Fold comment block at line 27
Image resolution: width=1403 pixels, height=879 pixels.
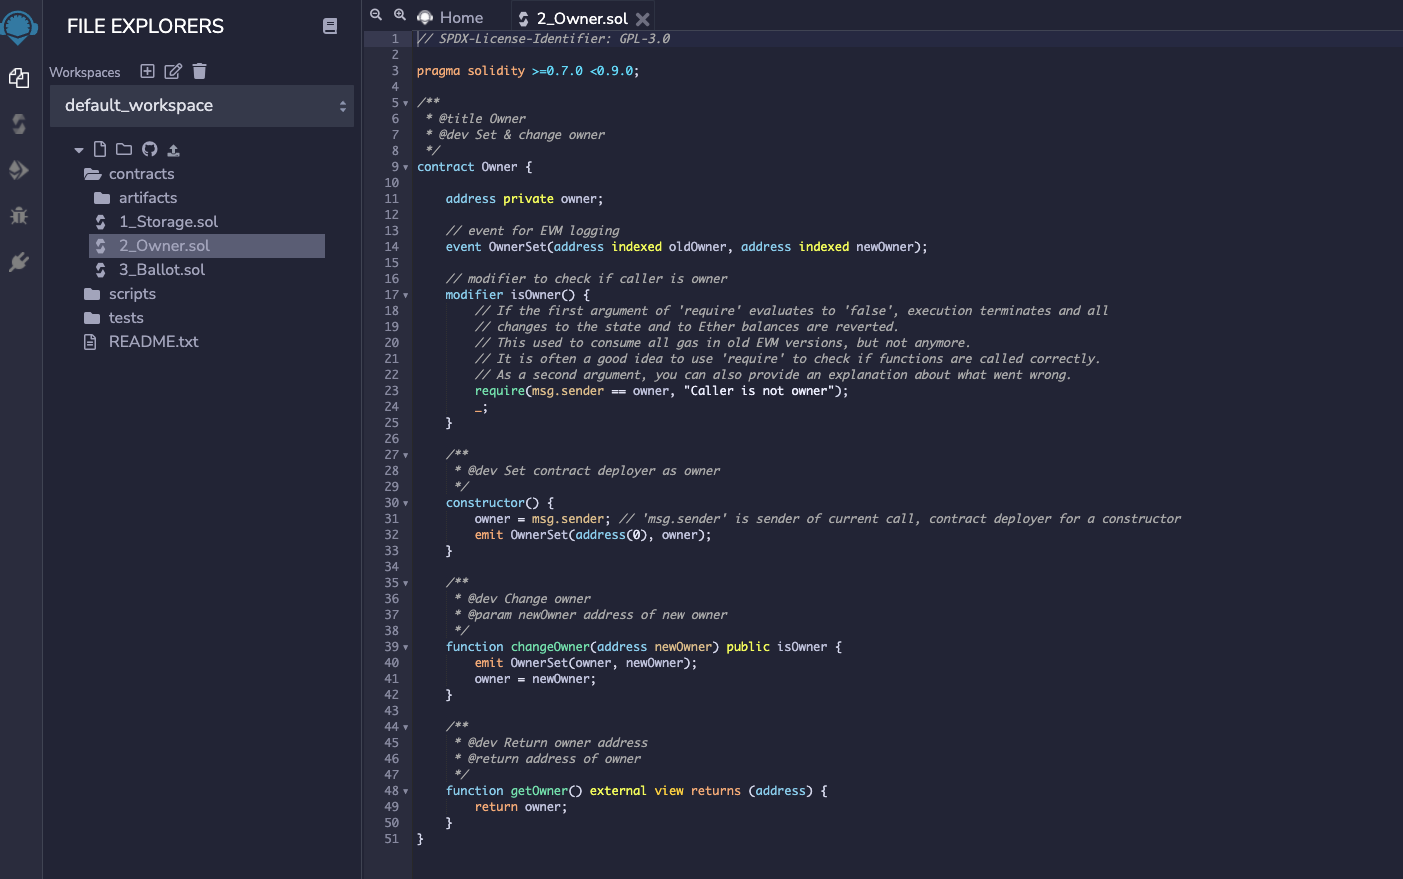pyautogui.click(x=405, y=455)
